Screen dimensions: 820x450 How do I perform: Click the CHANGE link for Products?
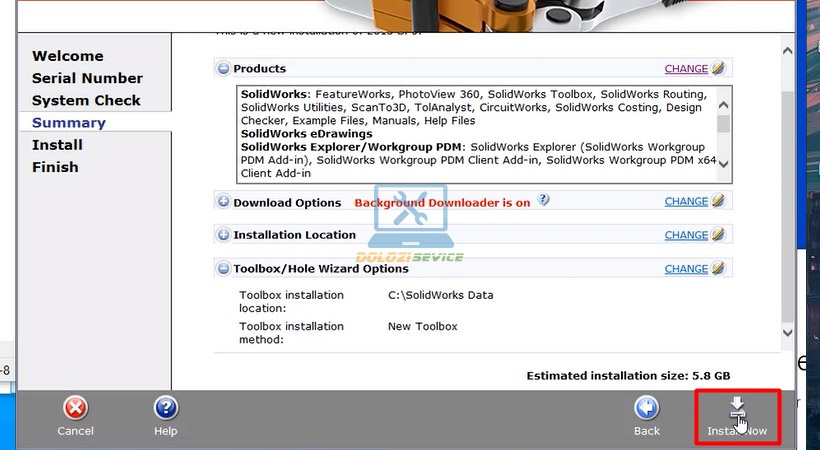tap(686, 69)
